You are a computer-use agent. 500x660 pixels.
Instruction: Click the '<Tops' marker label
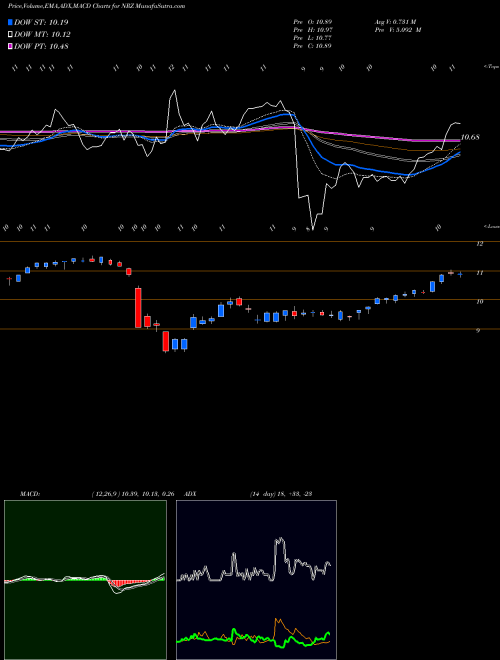tap(492, 67)
